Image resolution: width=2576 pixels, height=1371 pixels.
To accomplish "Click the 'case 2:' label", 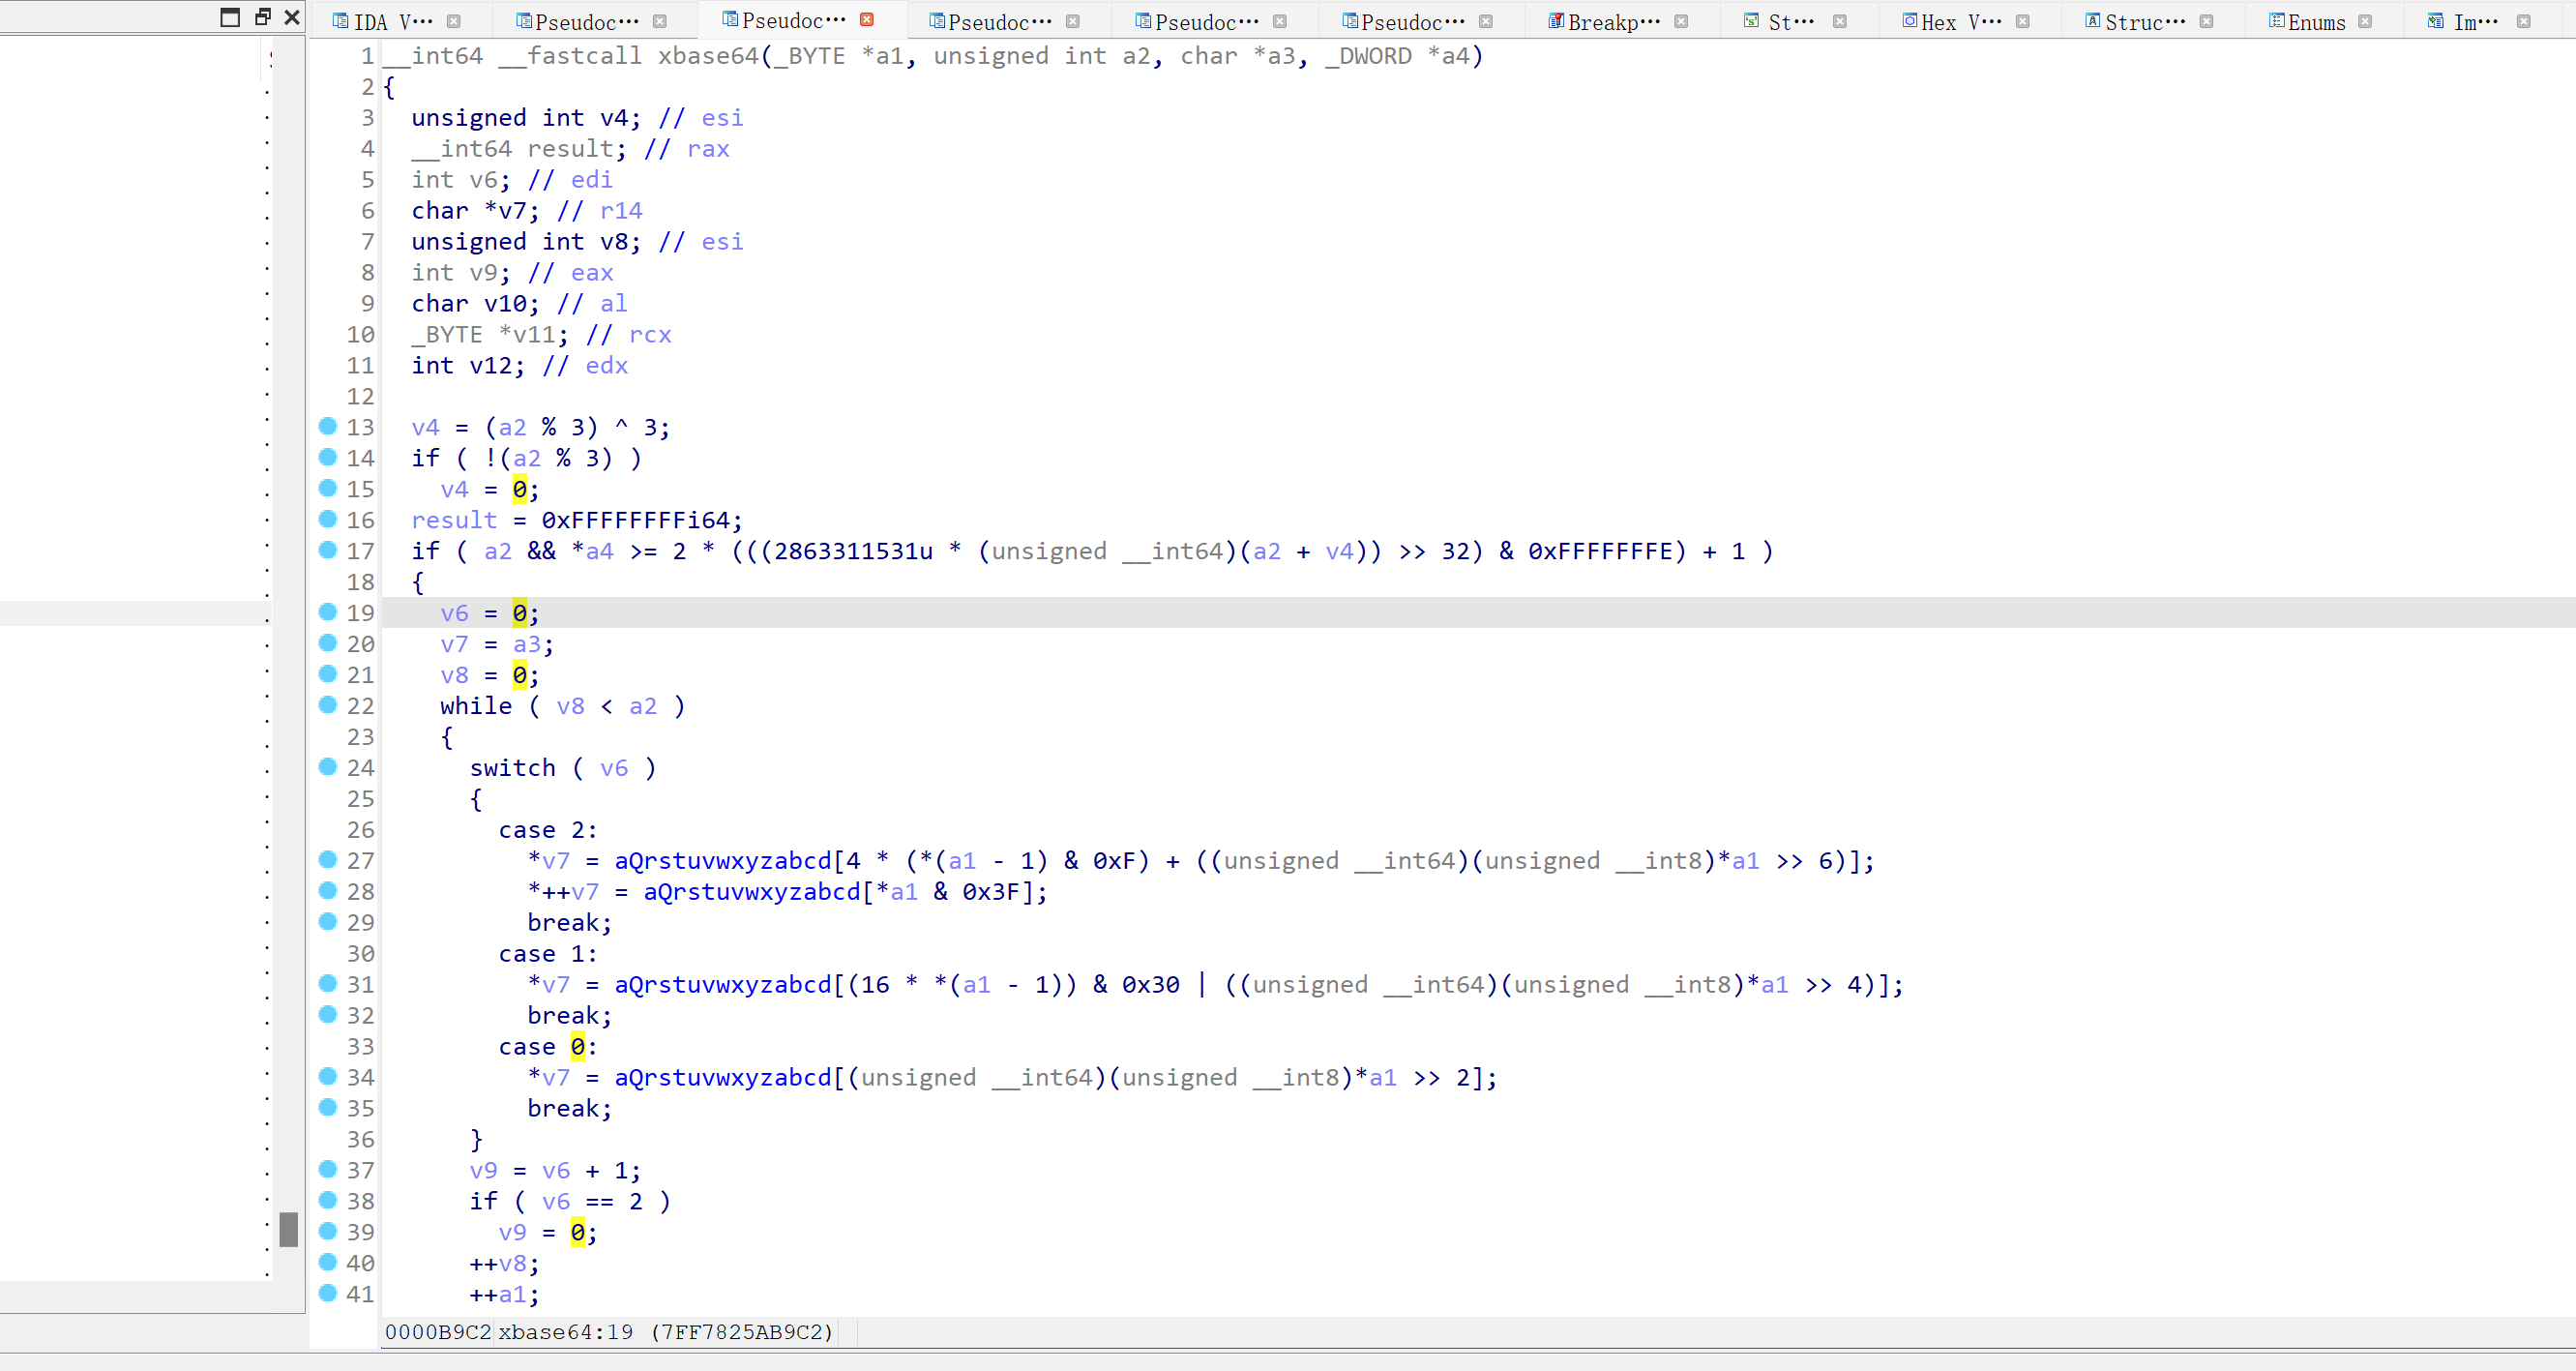I will click(548, 830).
